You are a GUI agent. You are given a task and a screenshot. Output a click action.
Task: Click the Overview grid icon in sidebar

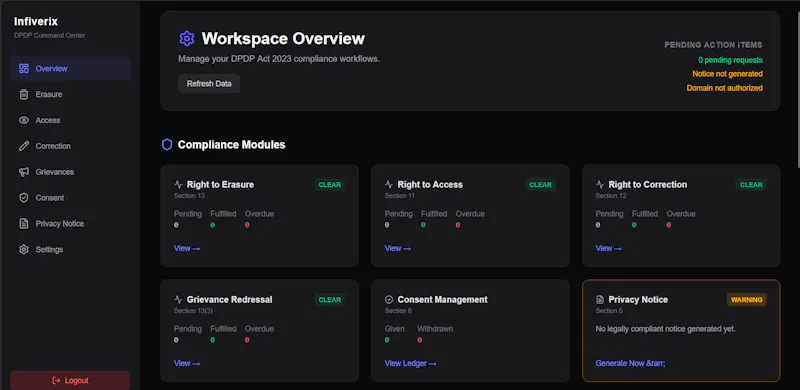(x=23, y=68)
